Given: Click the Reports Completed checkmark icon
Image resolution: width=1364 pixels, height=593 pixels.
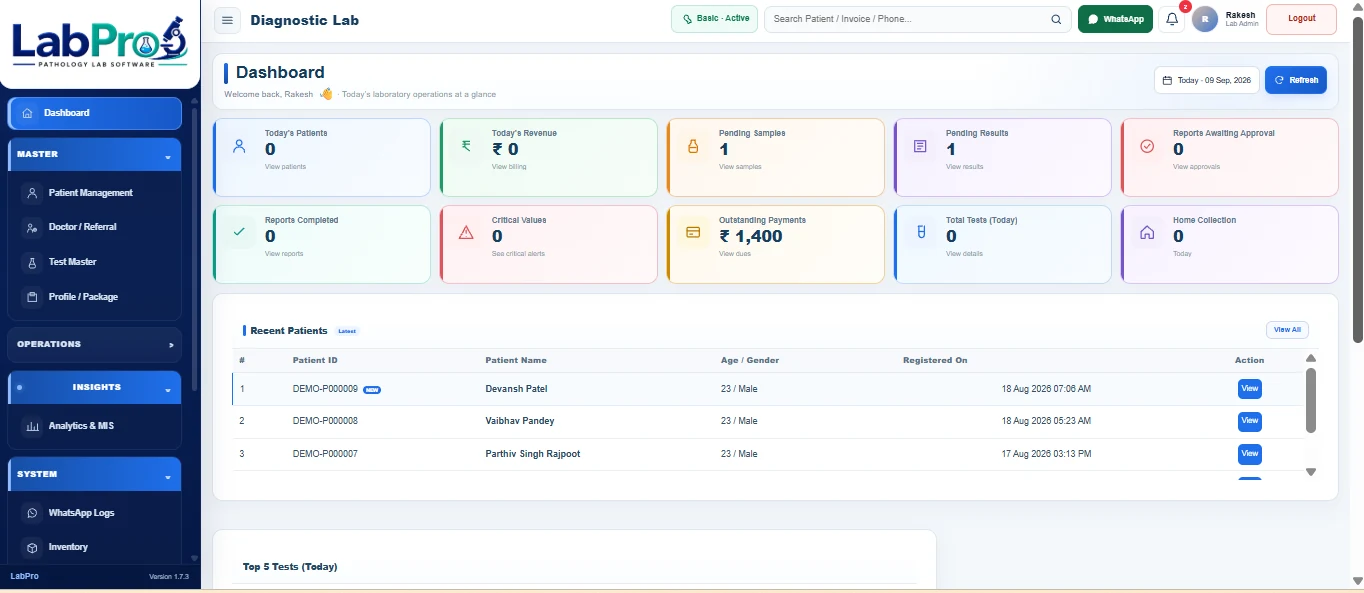Looking at the screenshot, I should click(239, 232).
